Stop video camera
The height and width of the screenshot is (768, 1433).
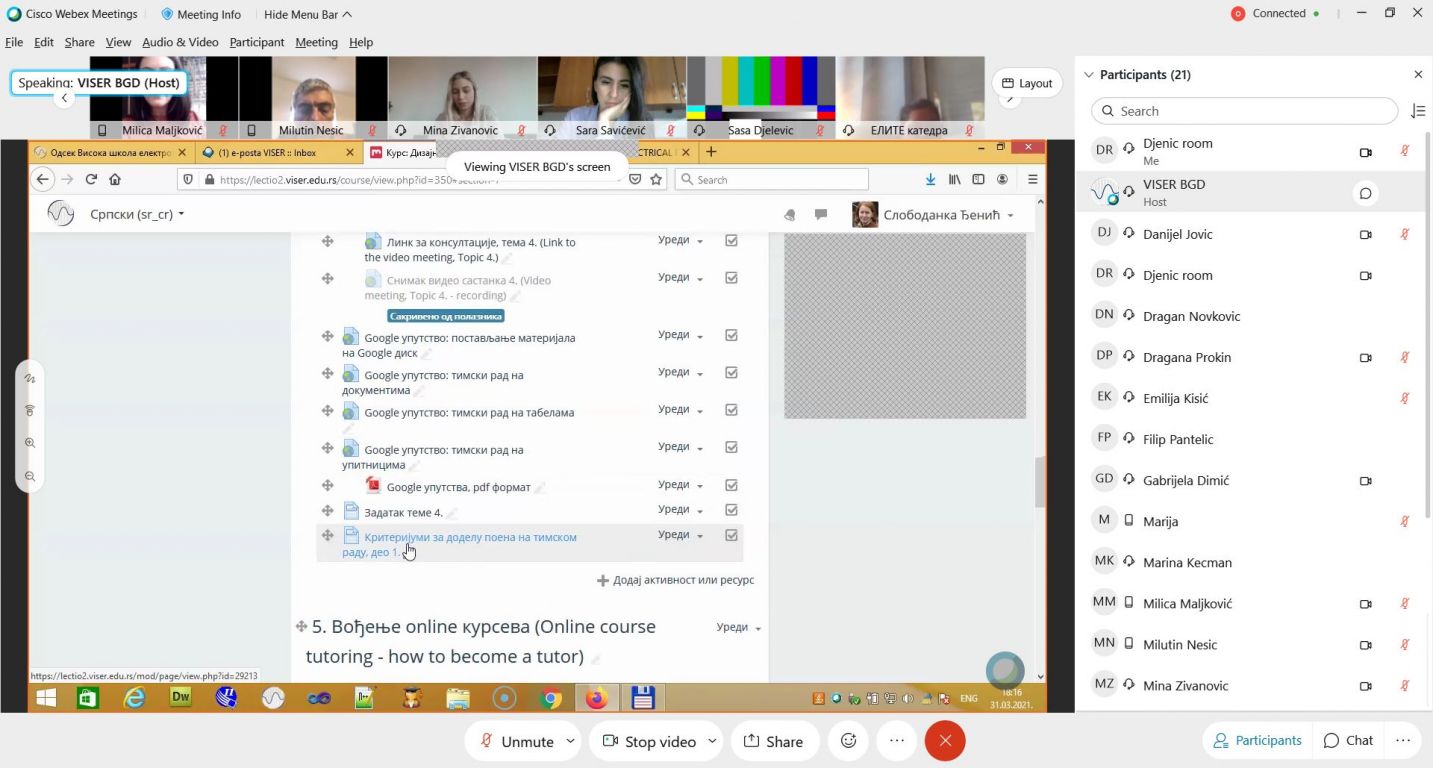[x=648, y=741]
